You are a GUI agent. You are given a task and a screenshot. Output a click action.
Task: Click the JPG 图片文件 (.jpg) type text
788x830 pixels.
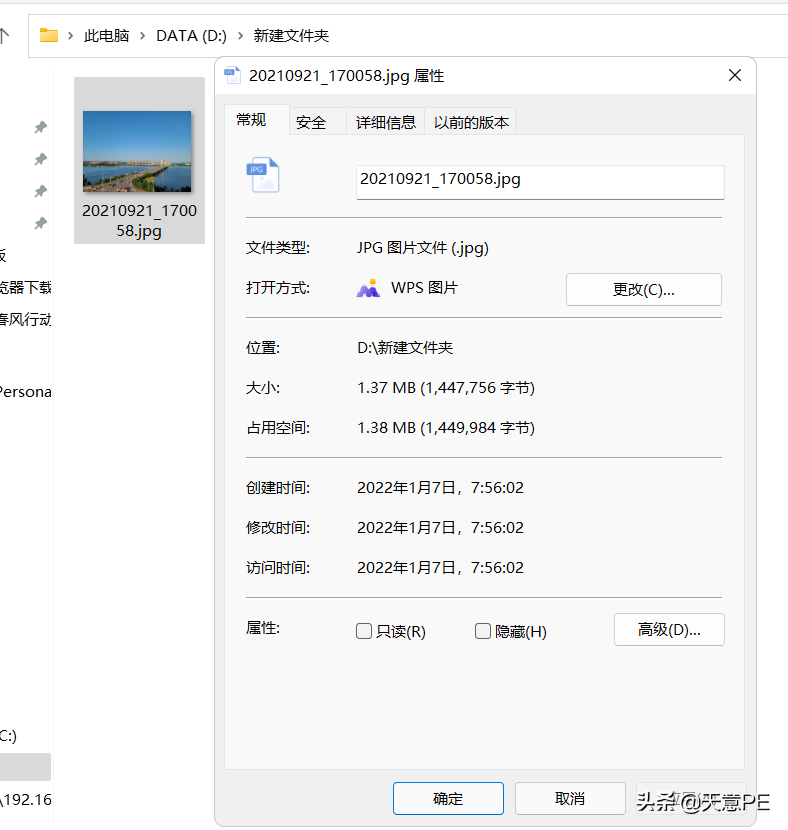point(422,248)
